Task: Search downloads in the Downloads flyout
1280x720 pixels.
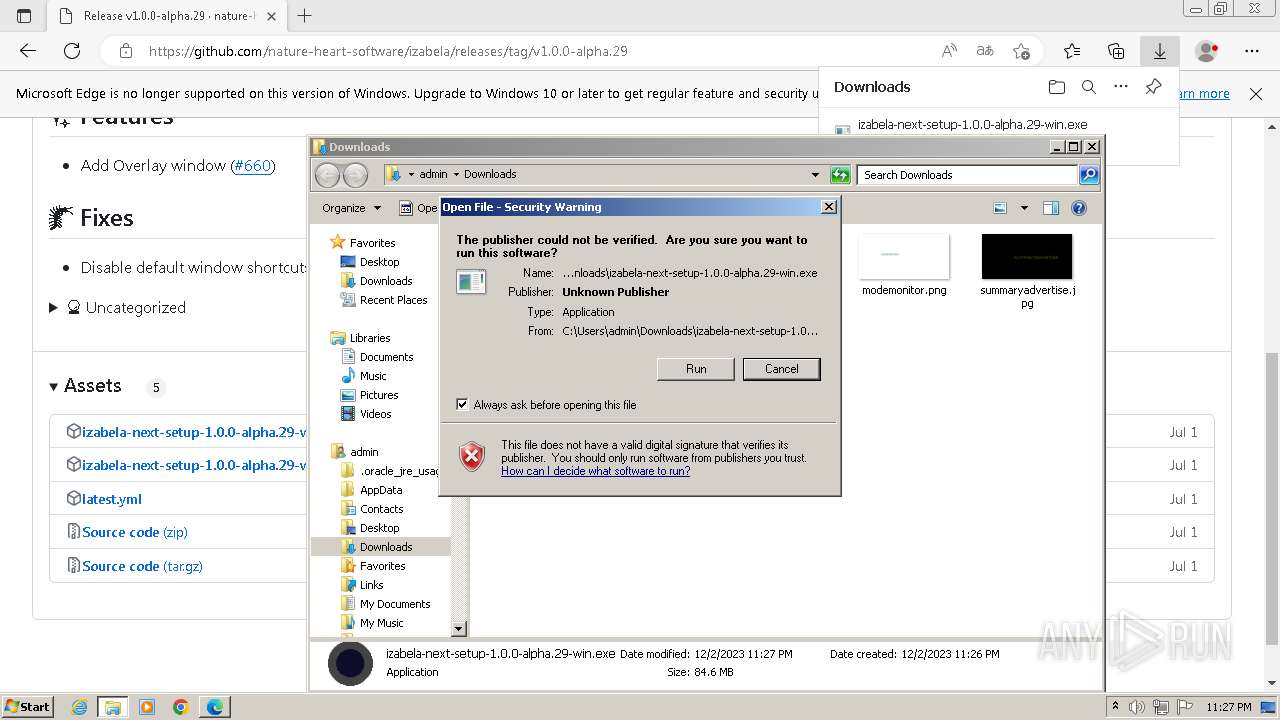Action: (1089, 87)
